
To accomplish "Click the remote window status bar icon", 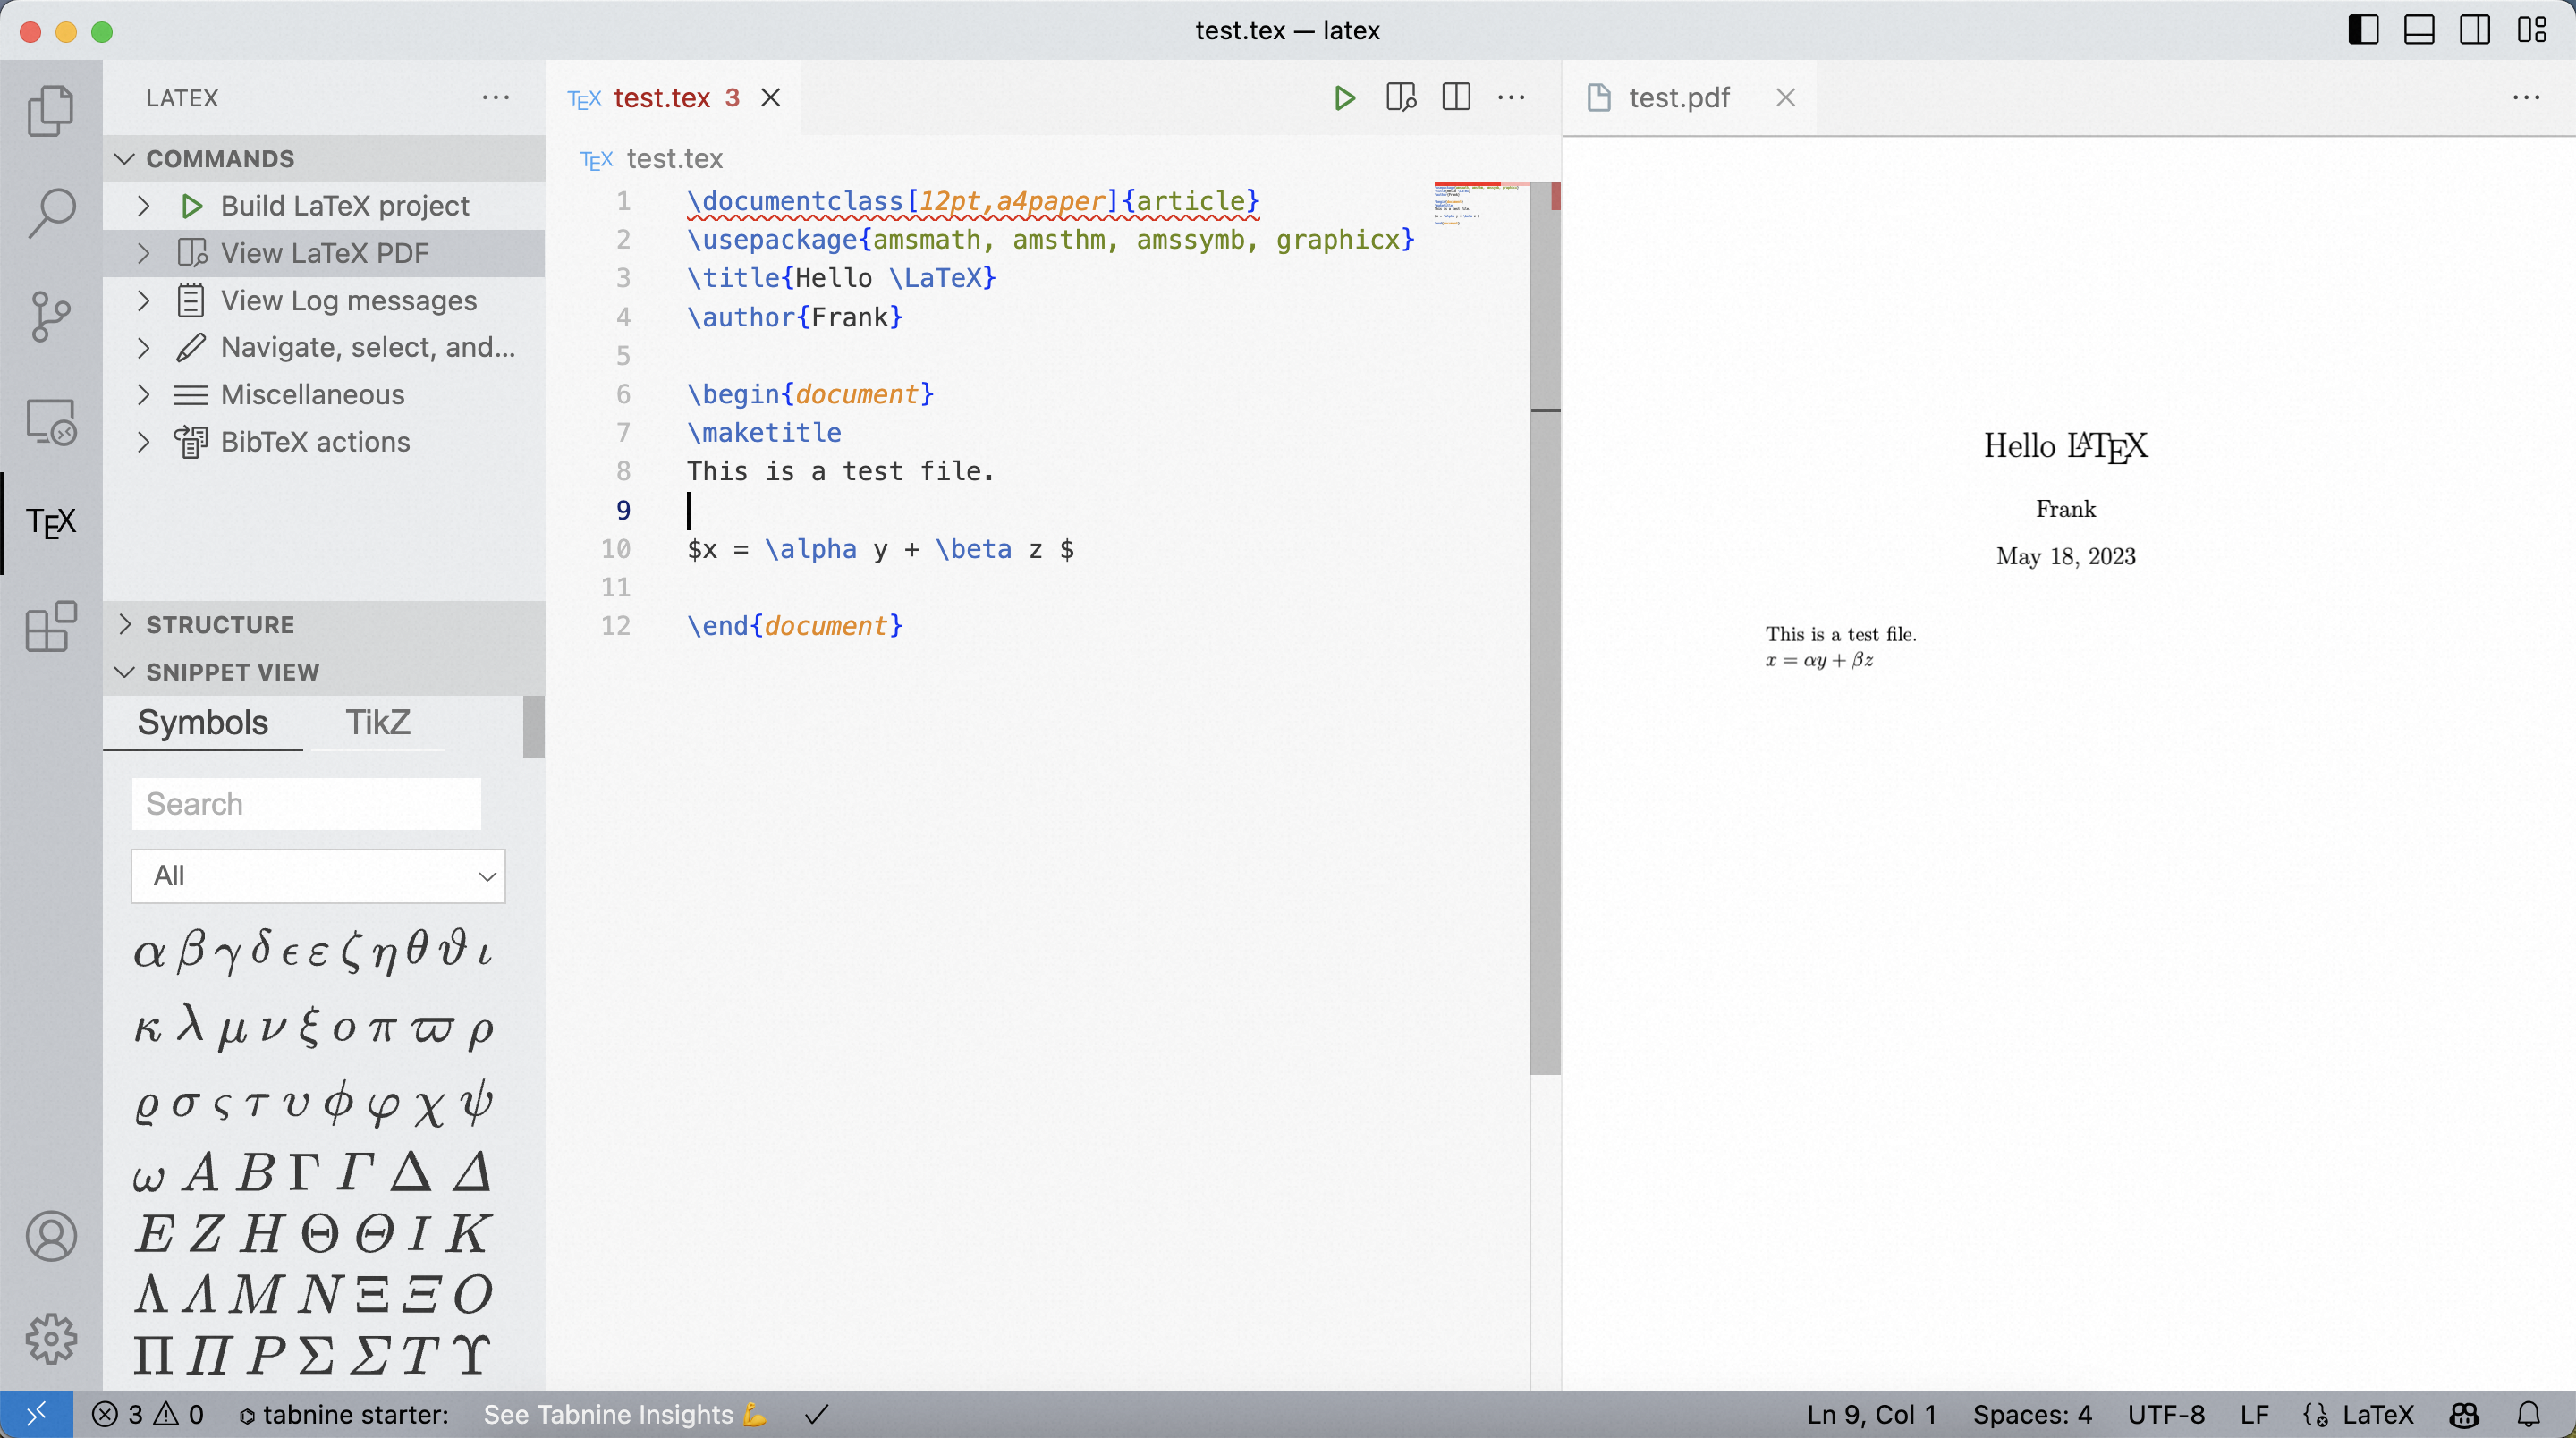I will 36,1414.
